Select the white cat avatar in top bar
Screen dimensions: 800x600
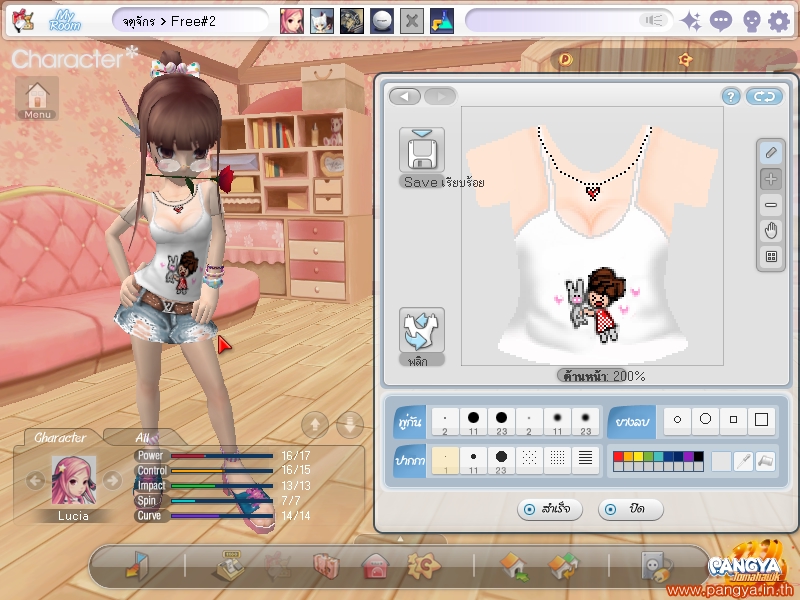tap(322, 21)
